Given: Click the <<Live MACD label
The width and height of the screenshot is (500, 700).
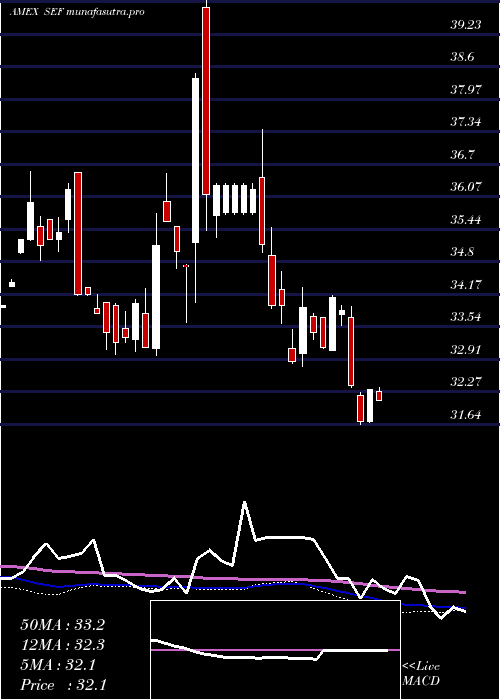Looking at the screenshot, I should tap(421, 674).
